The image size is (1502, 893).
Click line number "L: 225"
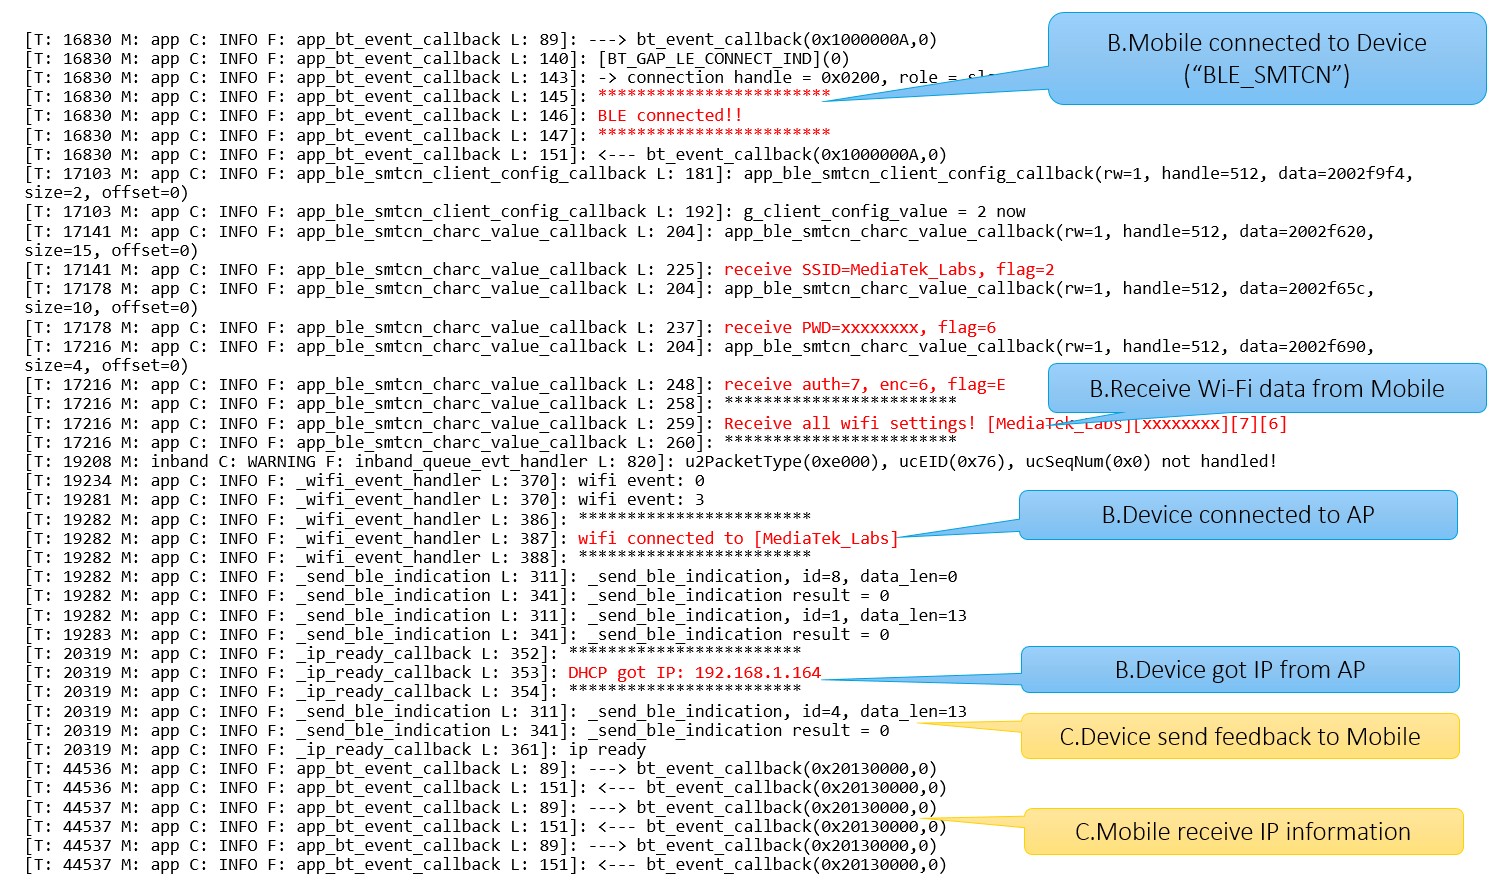[x=670, y=270]
